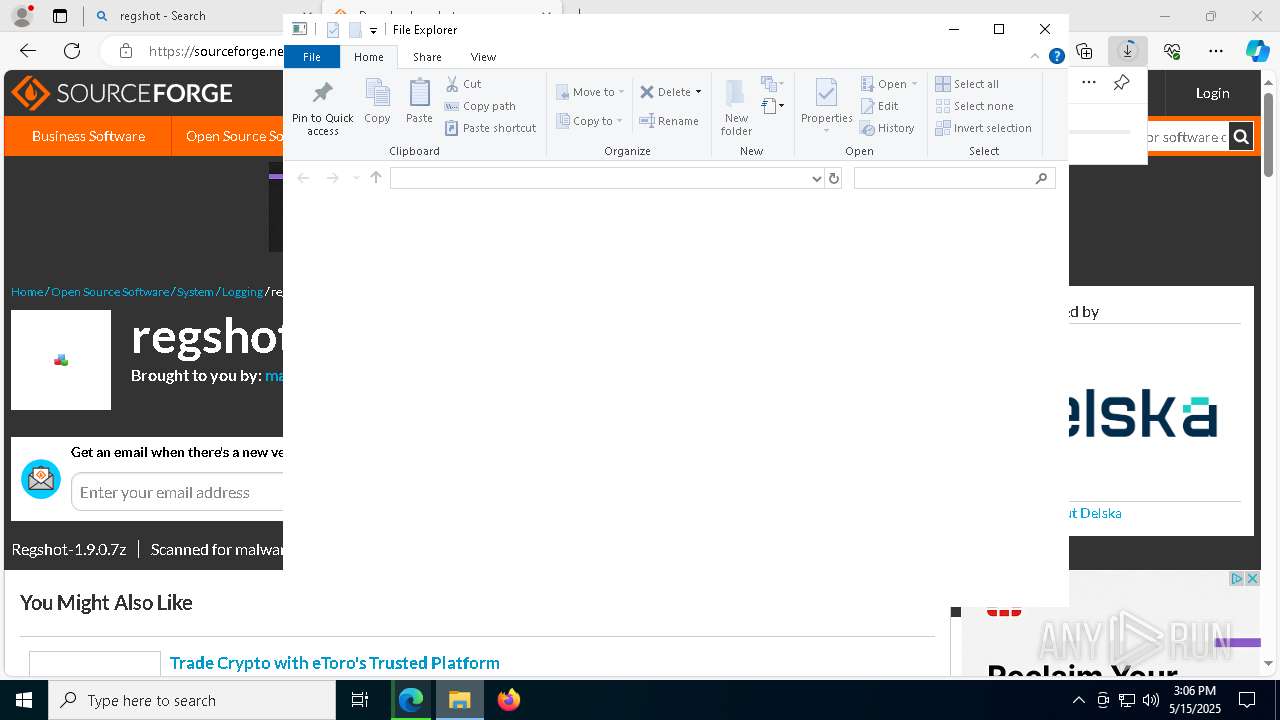This screenshot has width=1280, height=720.
Task: Switch to the View ribbon tab
Action: tap(483, 57)
